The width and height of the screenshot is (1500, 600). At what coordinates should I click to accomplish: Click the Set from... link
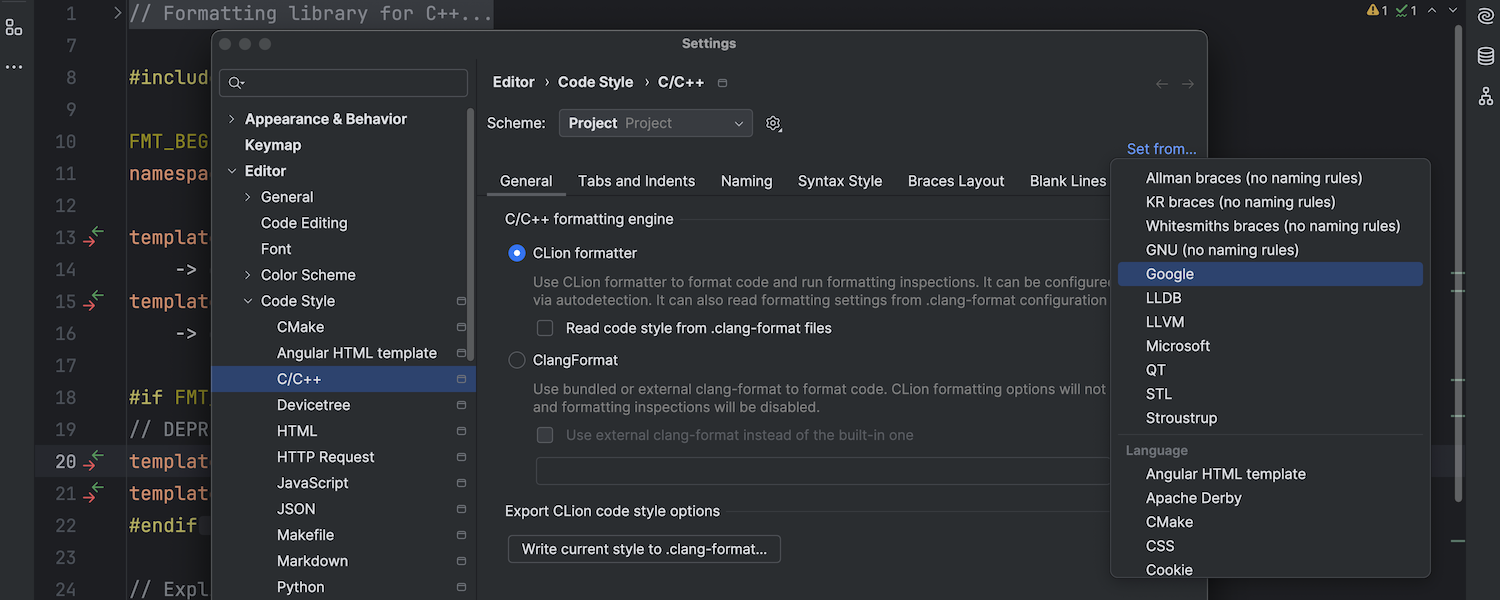pos(1161,149)
